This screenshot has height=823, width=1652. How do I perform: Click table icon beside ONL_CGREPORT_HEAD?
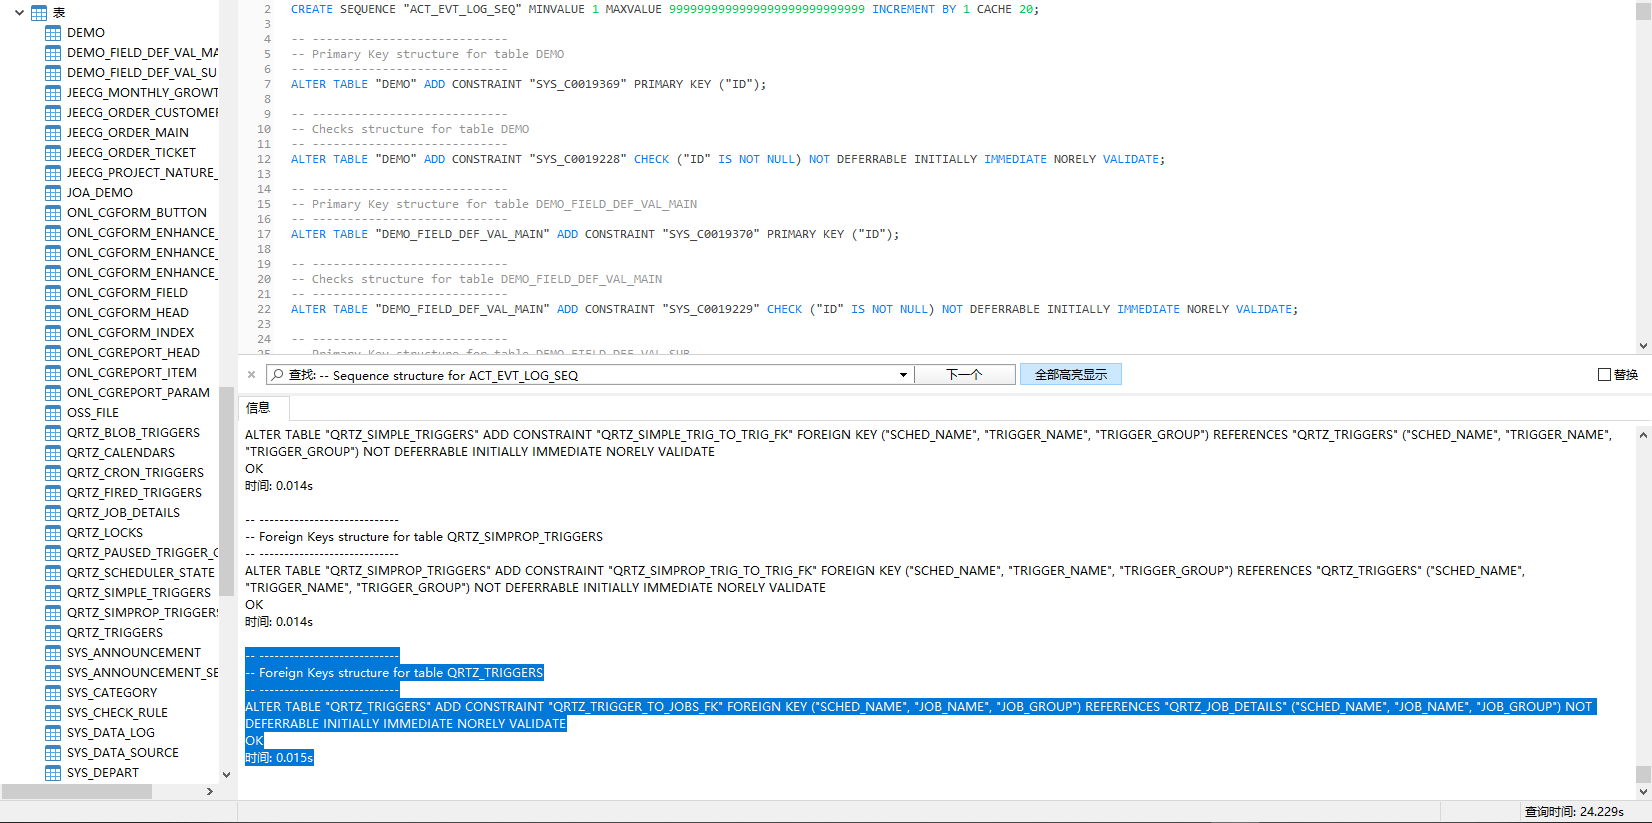pos(53,353)
